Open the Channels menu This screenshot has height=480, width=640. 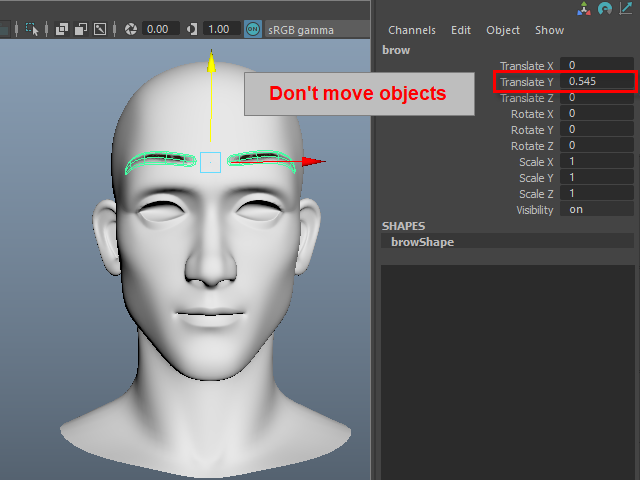pos(412,30)
